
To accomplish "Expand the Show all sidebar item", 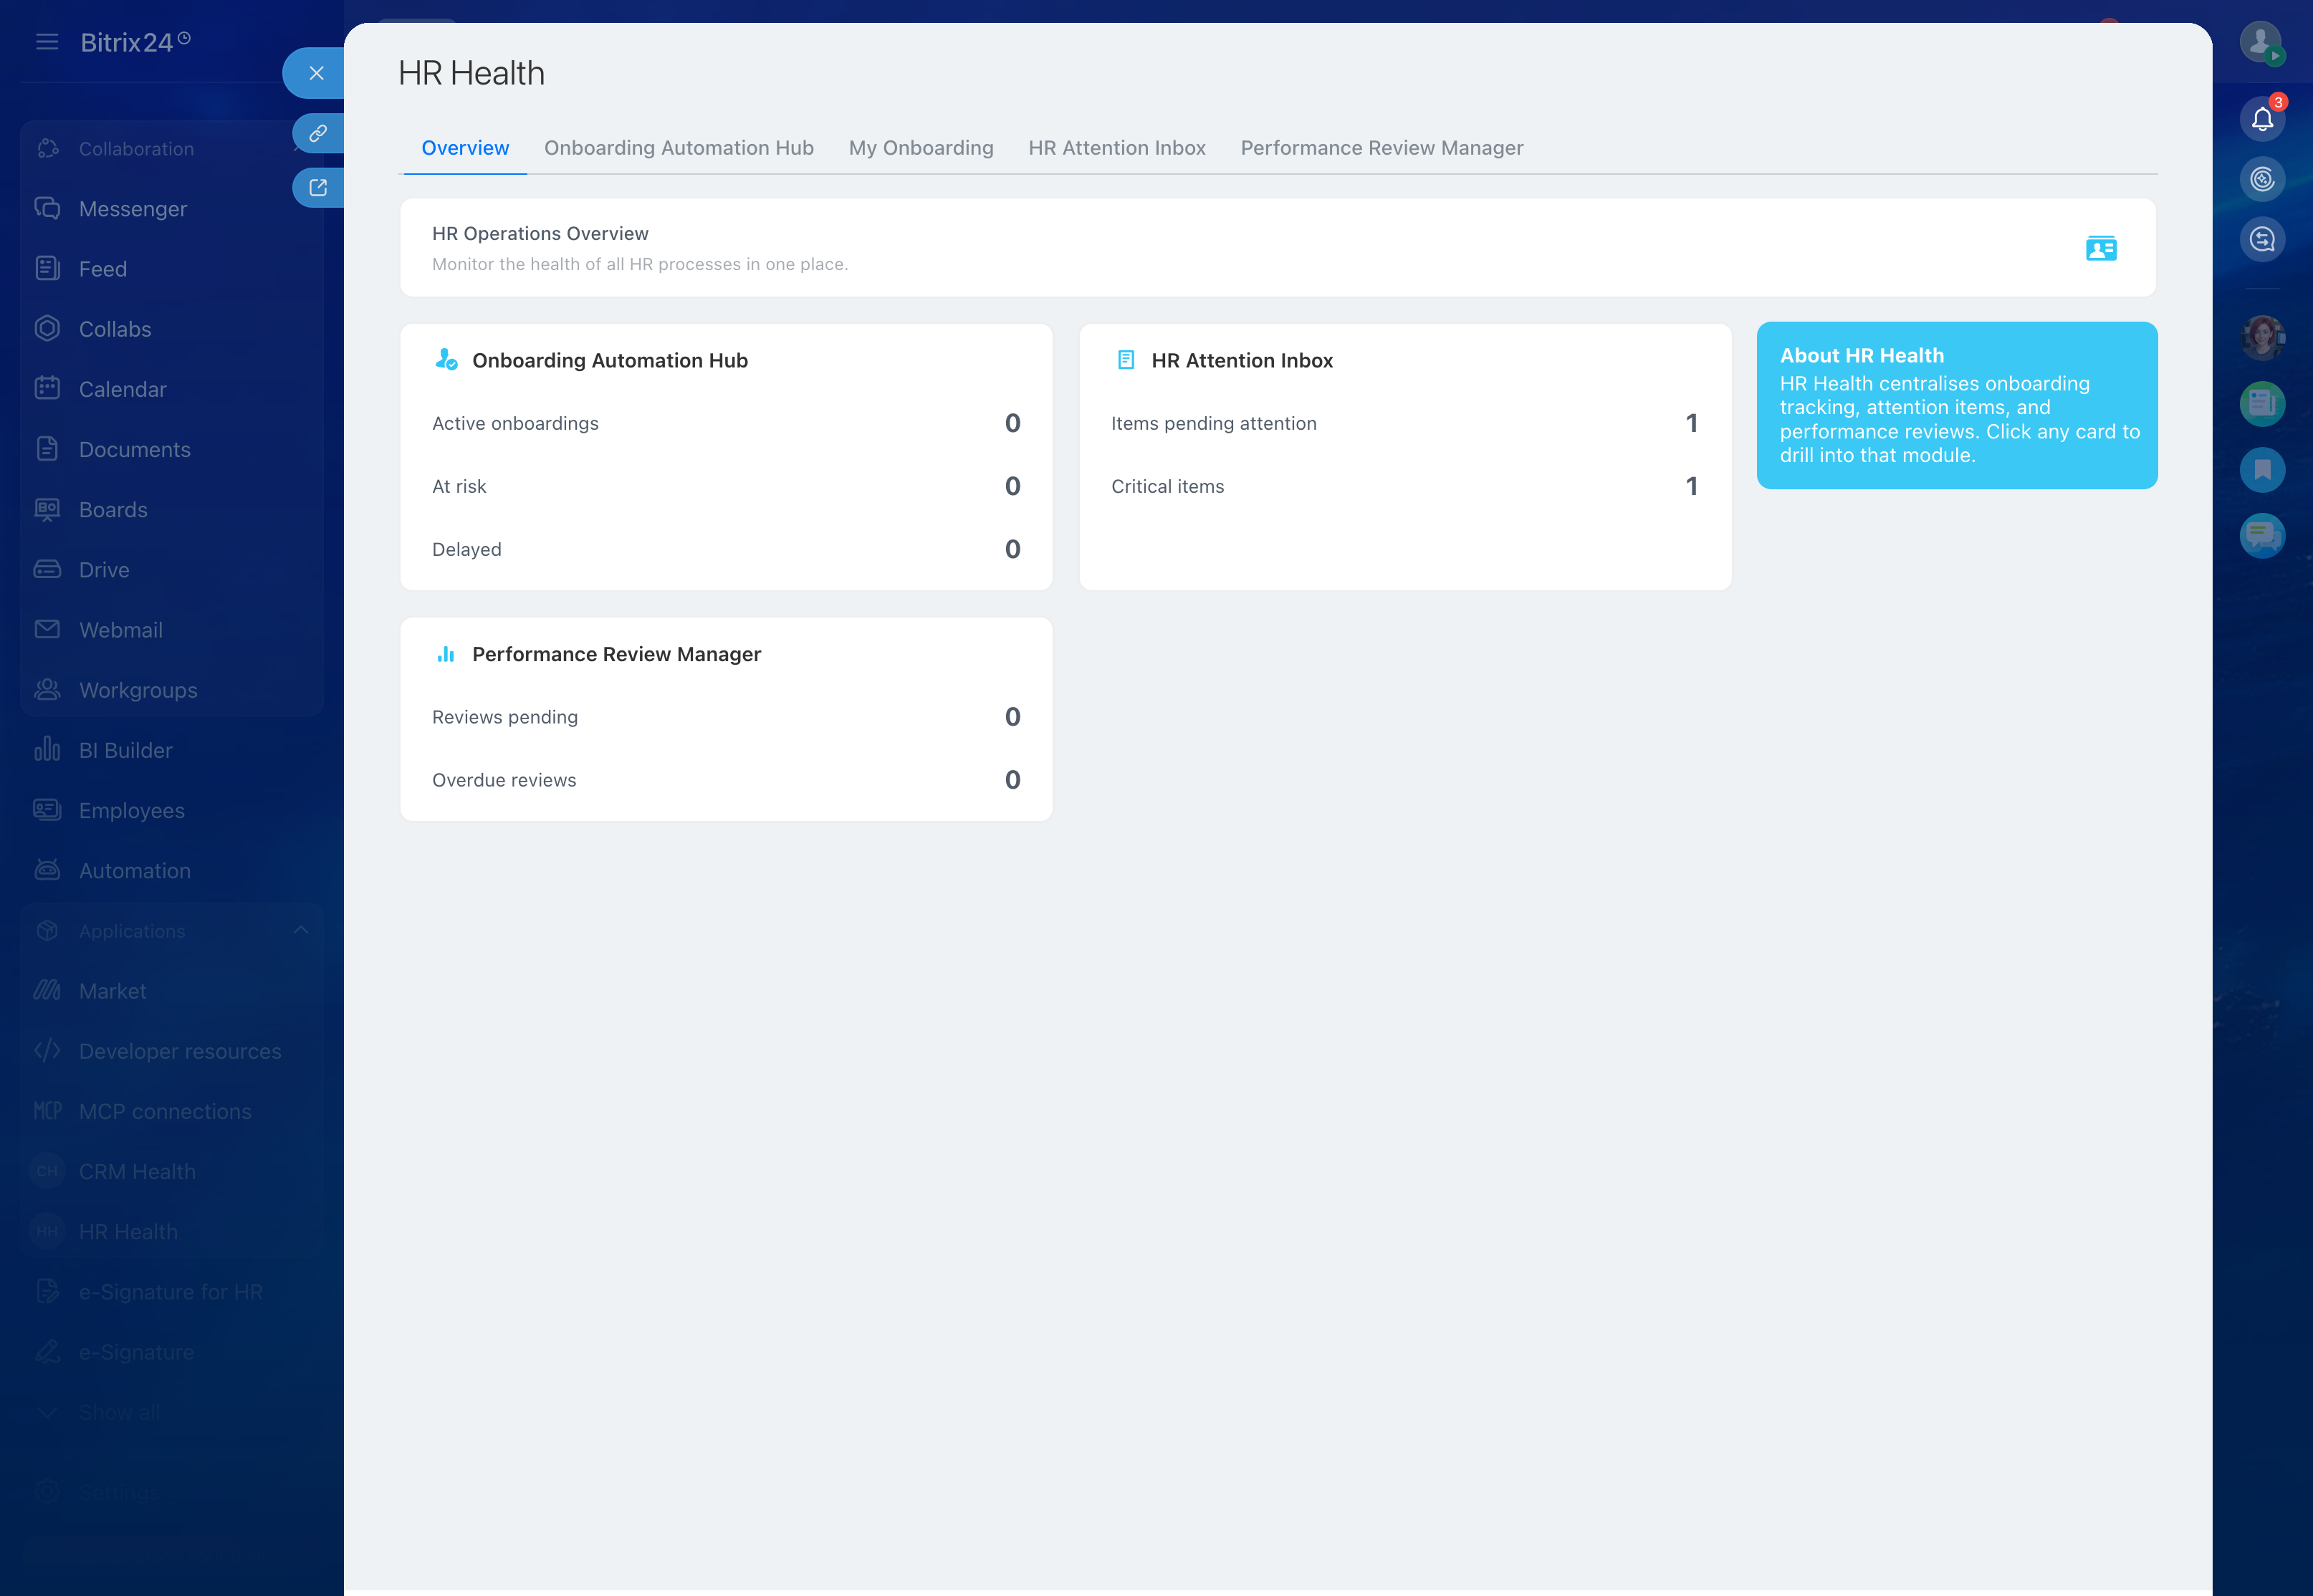I will pos(118,1412).
